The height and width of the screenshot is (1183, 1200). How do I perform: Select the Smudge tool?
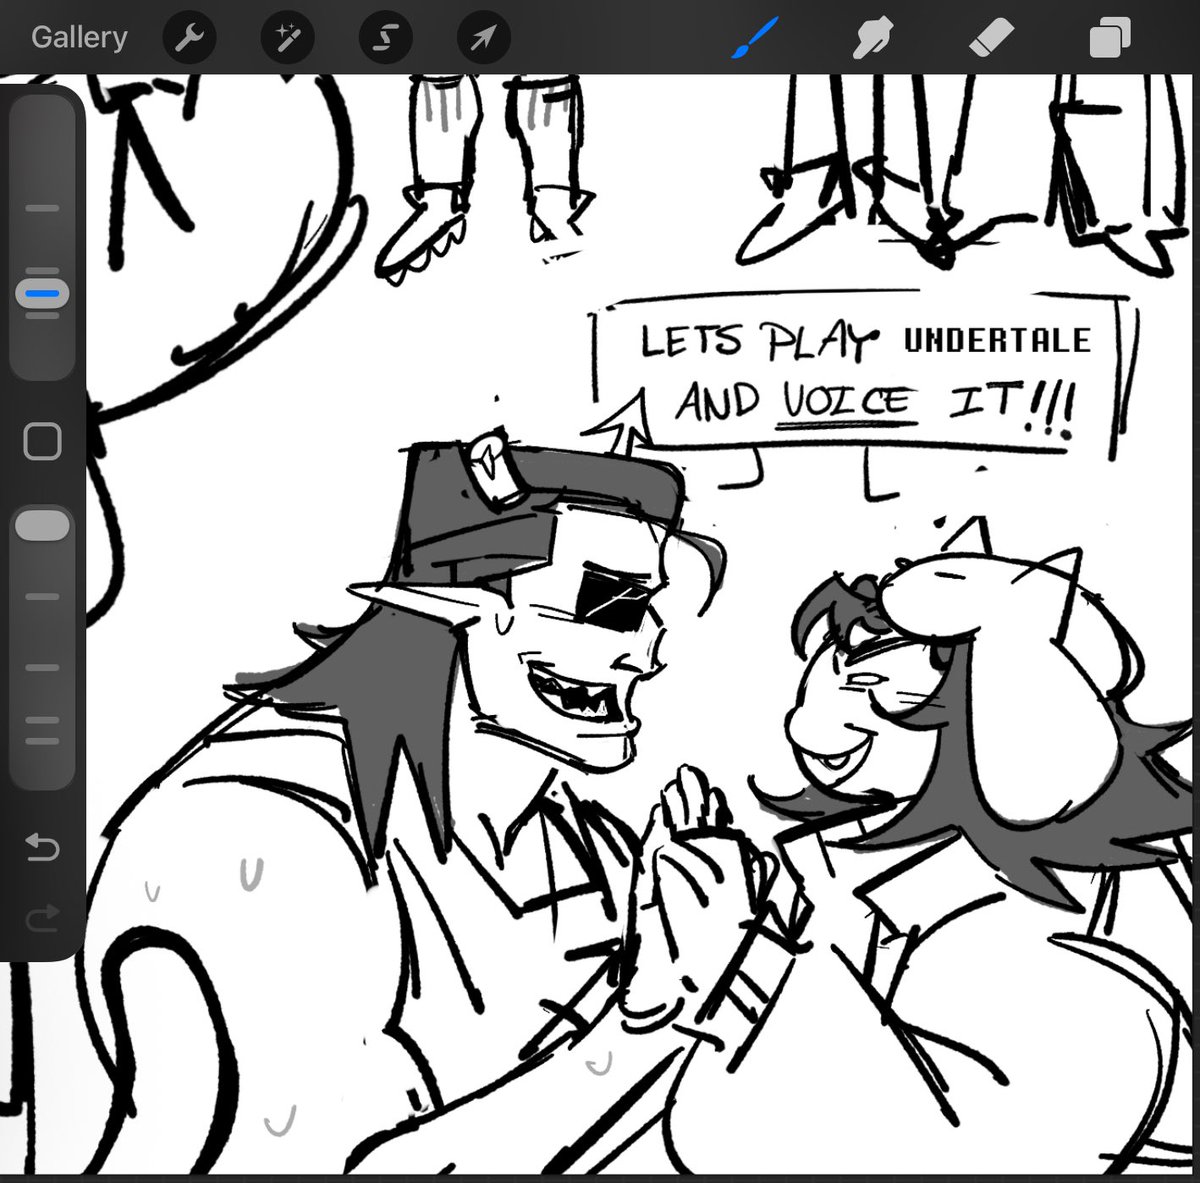pyautogui.click(x=873, y=39)
